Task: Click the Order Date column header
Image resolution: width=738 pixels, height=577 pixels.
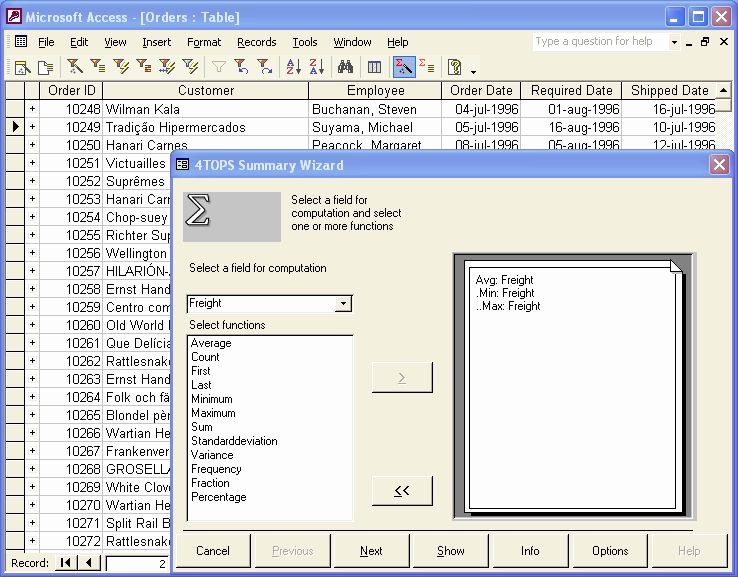Action: pyautogui.click(x=481, y=90)
